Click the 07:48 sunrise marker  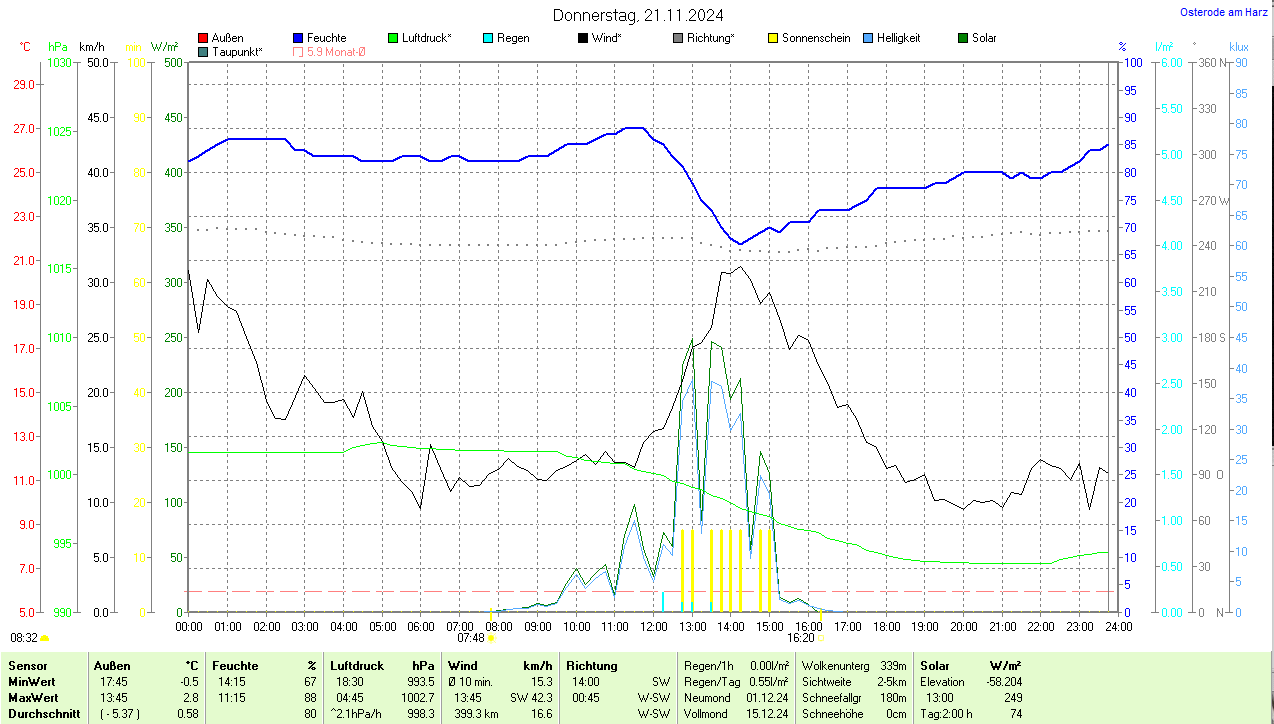tap(471, 637)
